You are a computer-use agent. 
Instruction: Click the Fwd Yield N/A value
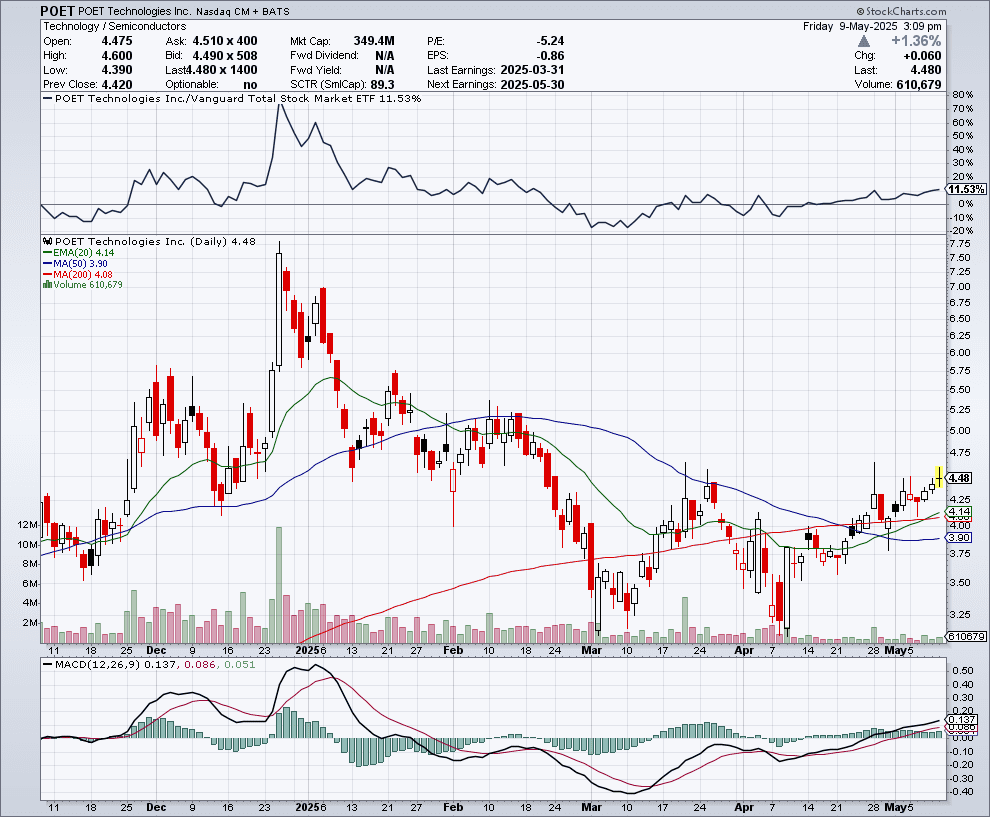point(385,70)
